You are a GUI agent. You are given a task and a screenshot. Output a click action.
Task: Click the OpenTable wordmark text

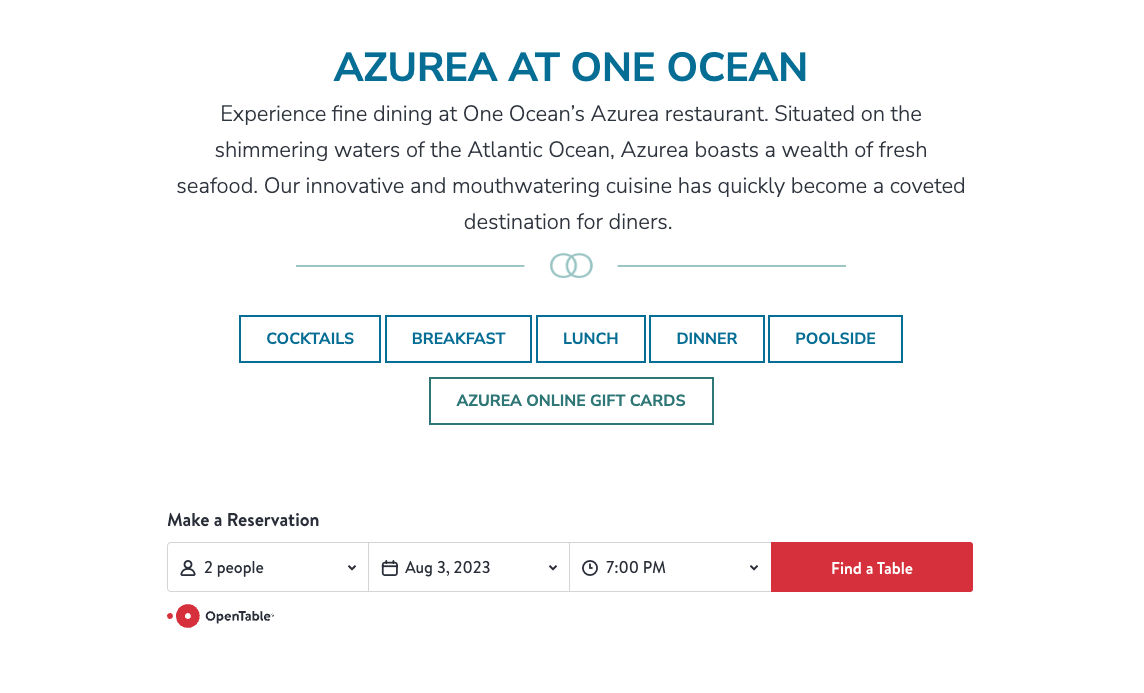point(238,616)
